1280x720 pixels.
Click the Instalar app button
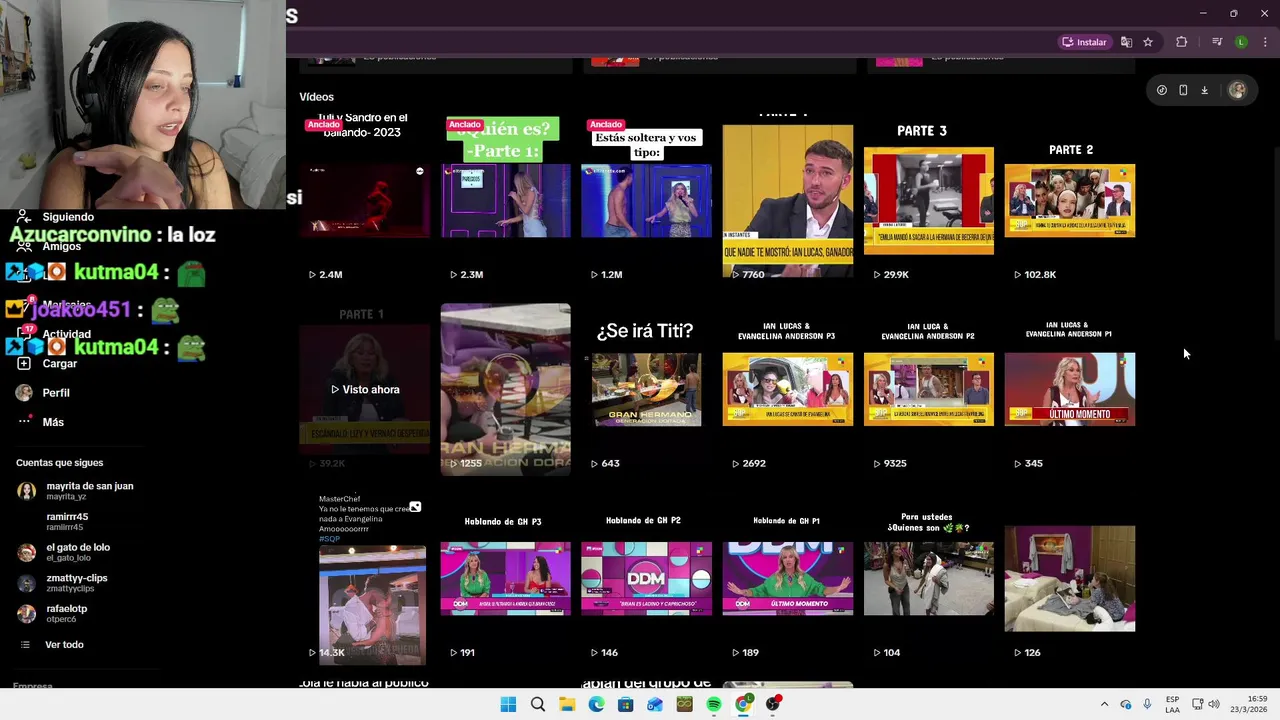pos(1084,42)
